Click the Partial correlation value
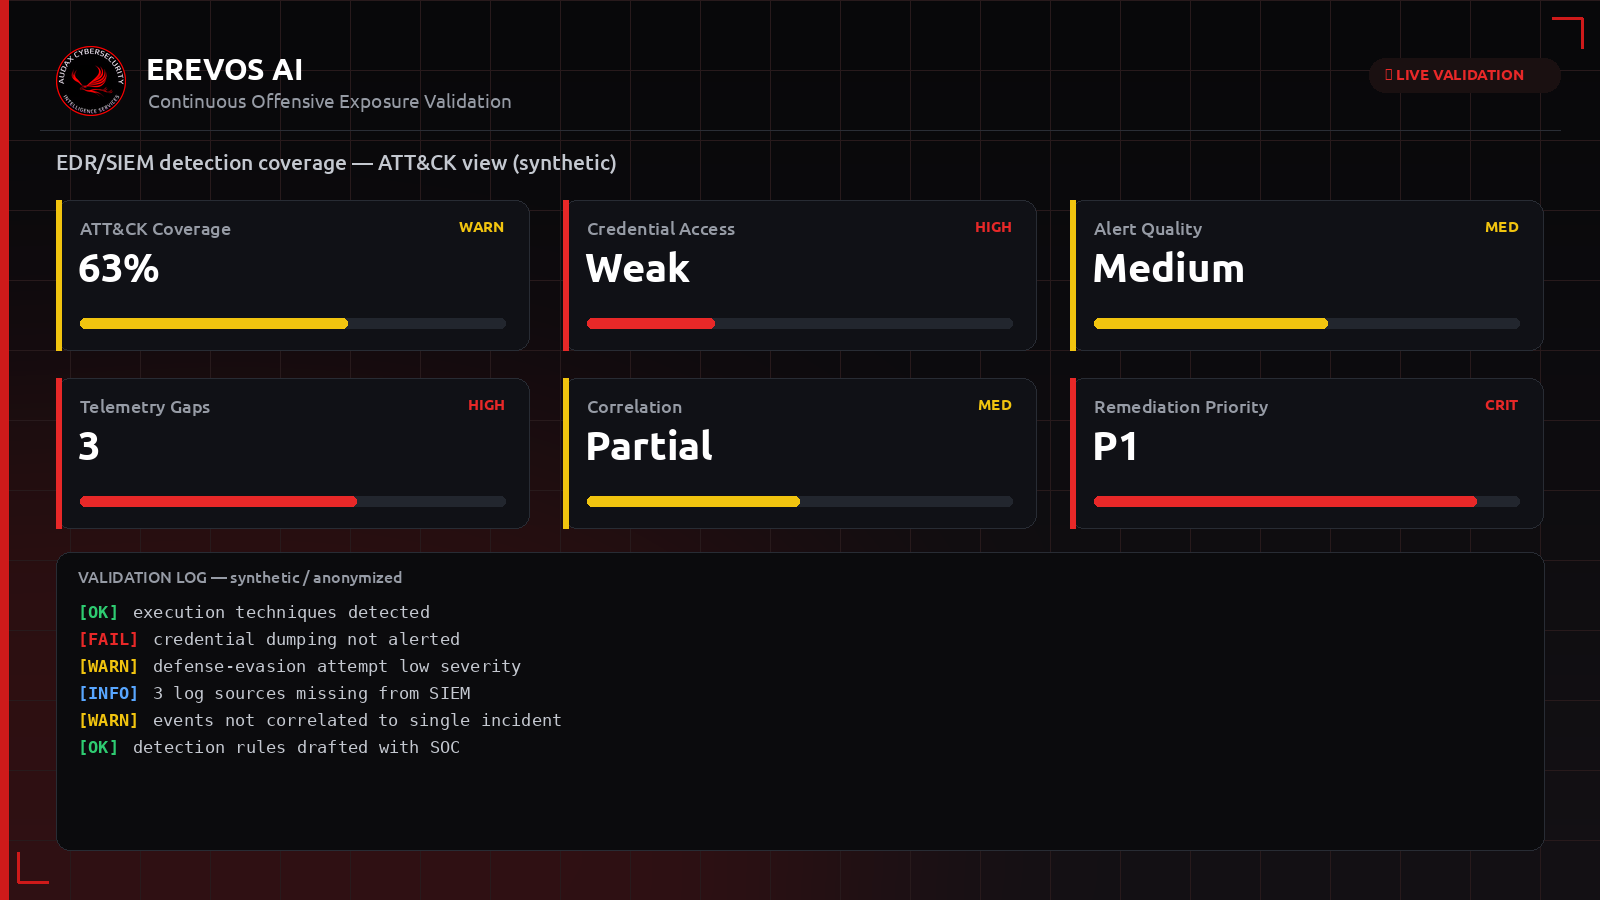This screenshot has width=1600, height=900. (x=649, y=446)
